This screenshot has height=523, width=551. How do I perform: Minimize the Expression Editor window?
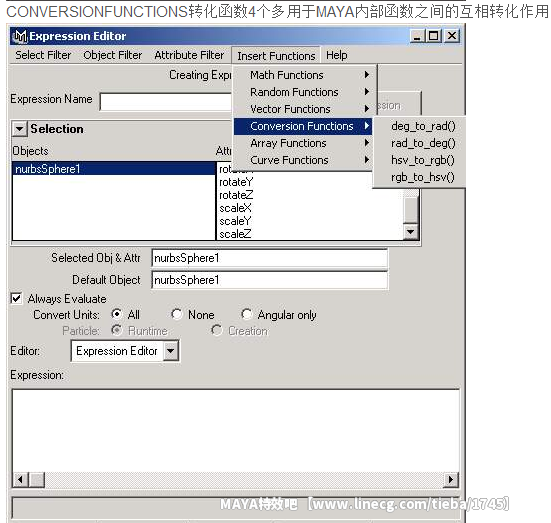(x=417, y=36)
